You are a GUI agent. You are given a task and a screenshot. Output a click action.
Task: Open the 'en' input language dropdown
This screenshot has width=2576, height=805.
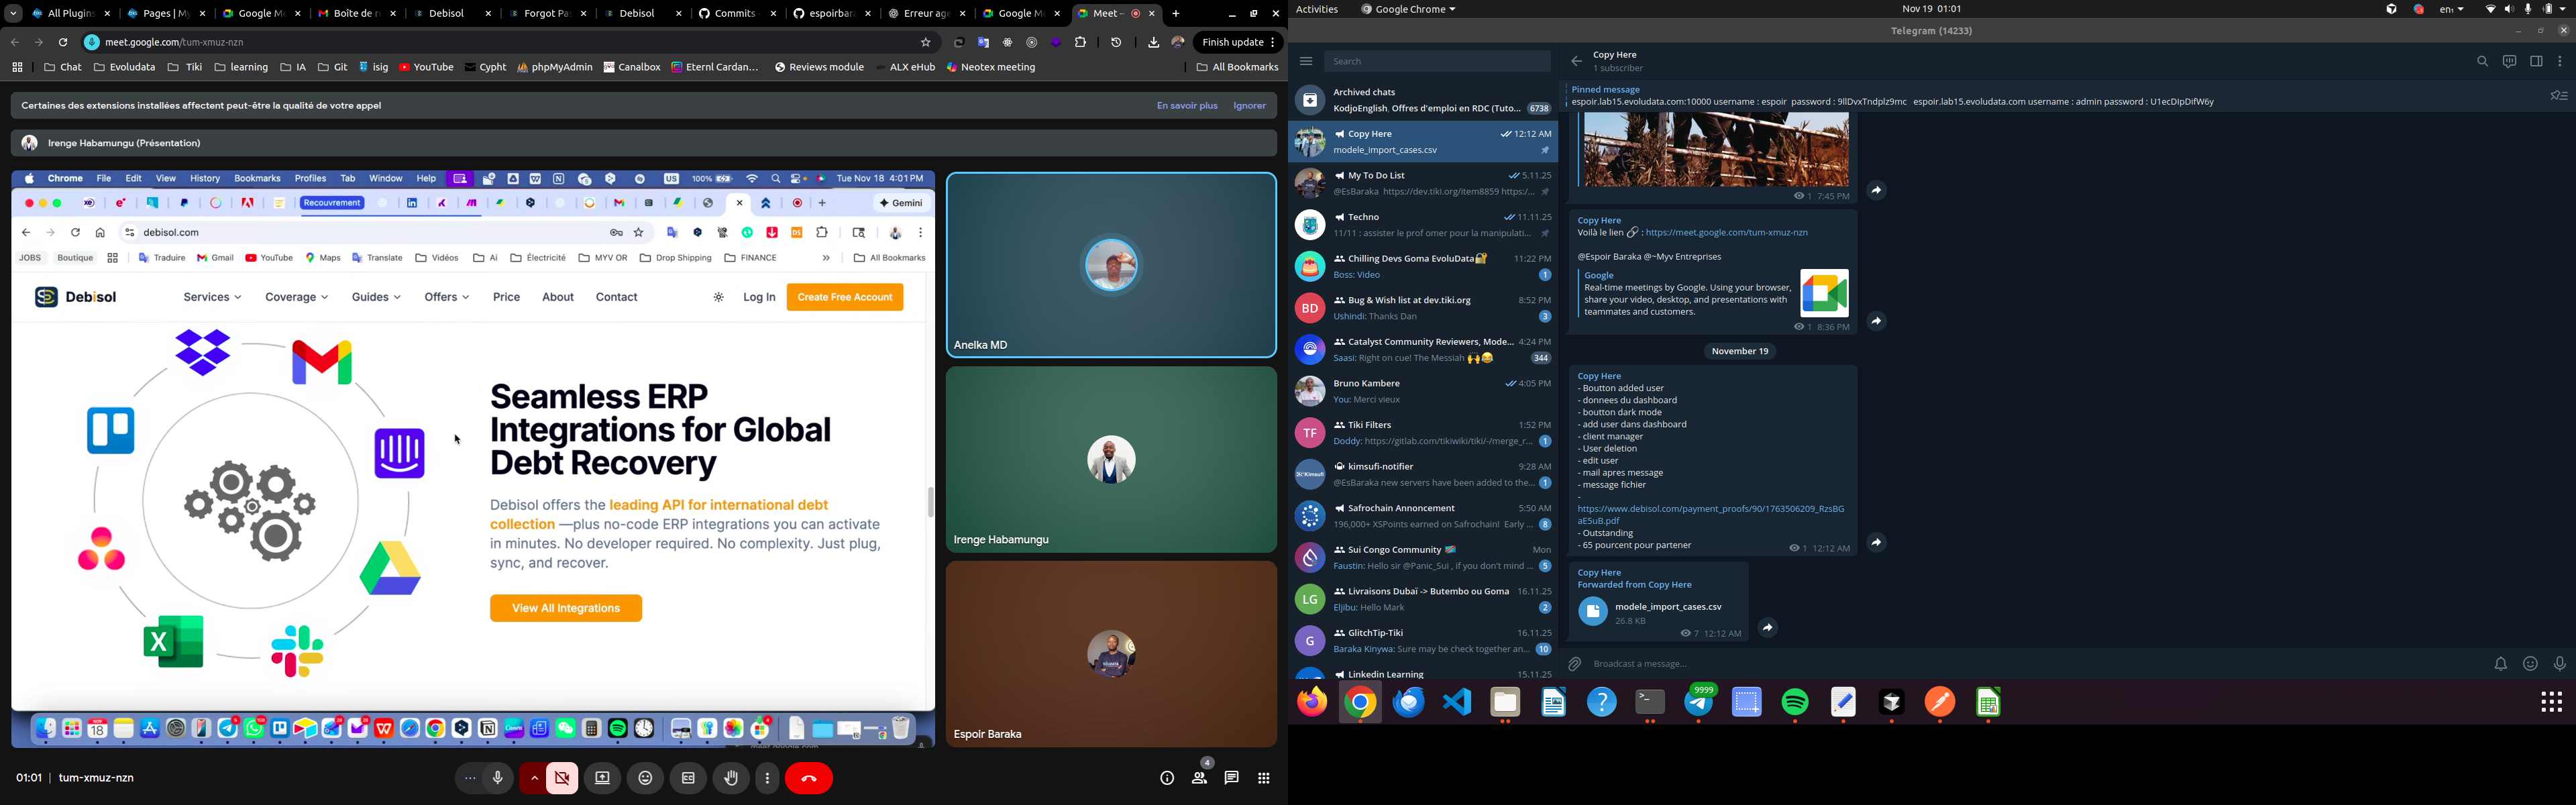[x=2452, y=9]
